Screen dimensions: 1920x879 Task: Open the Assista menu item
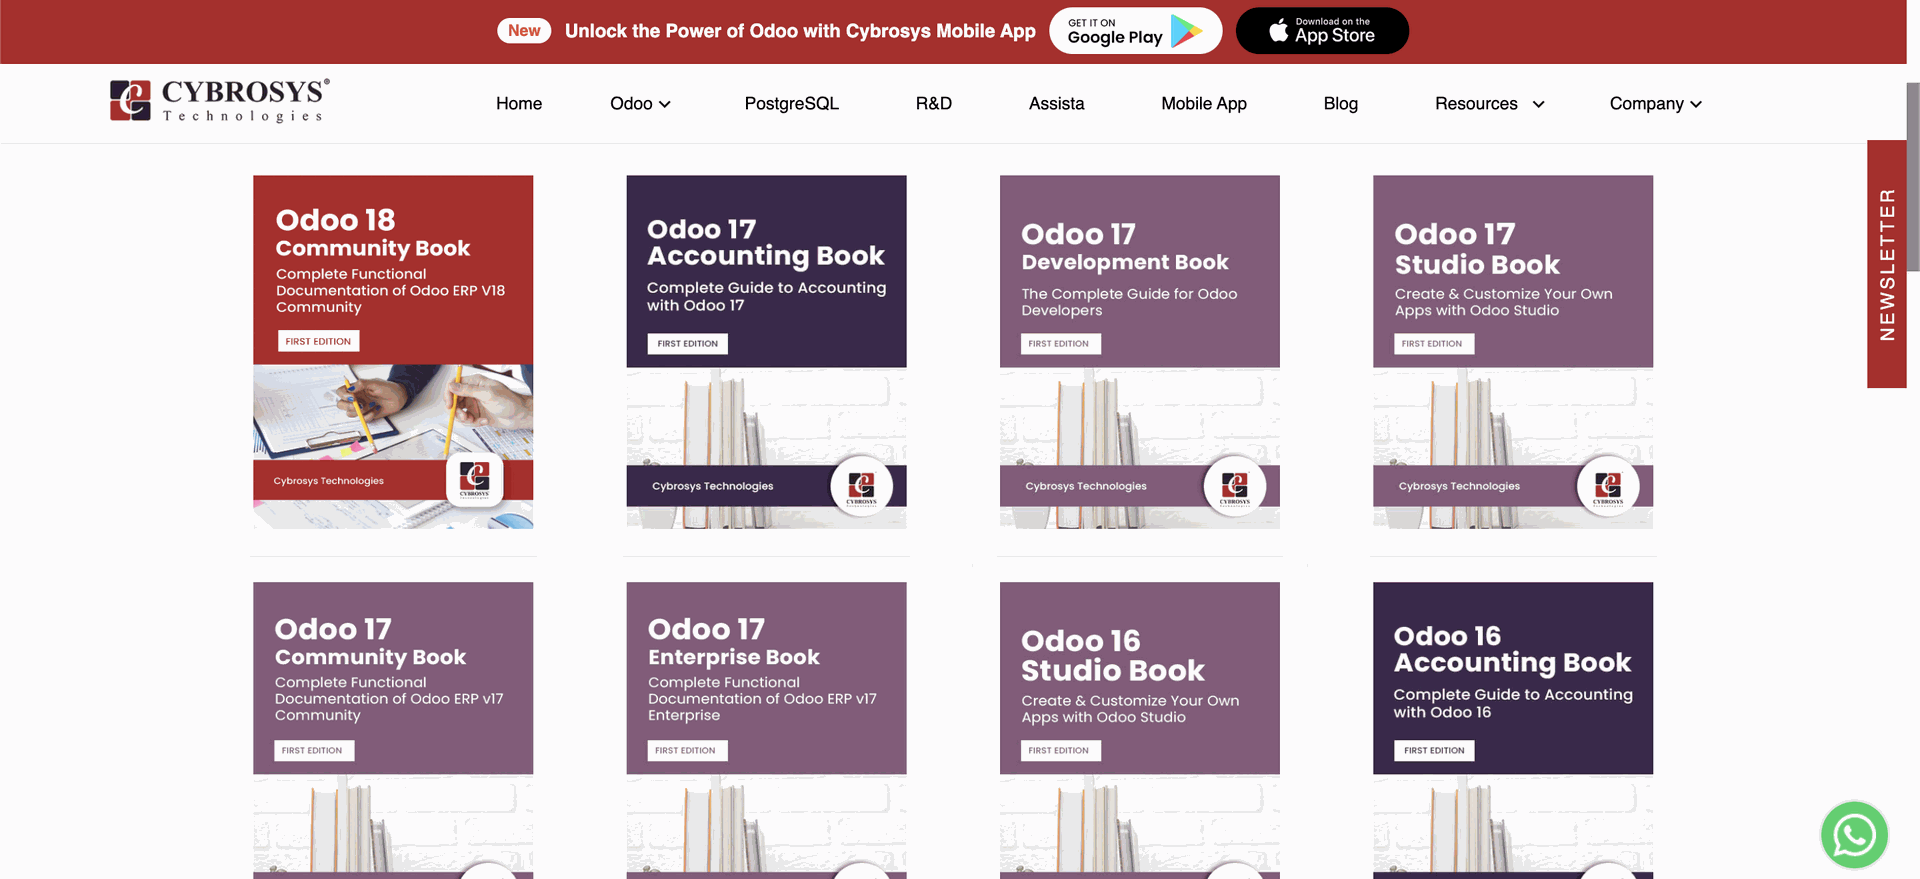tap(1056, 104)
